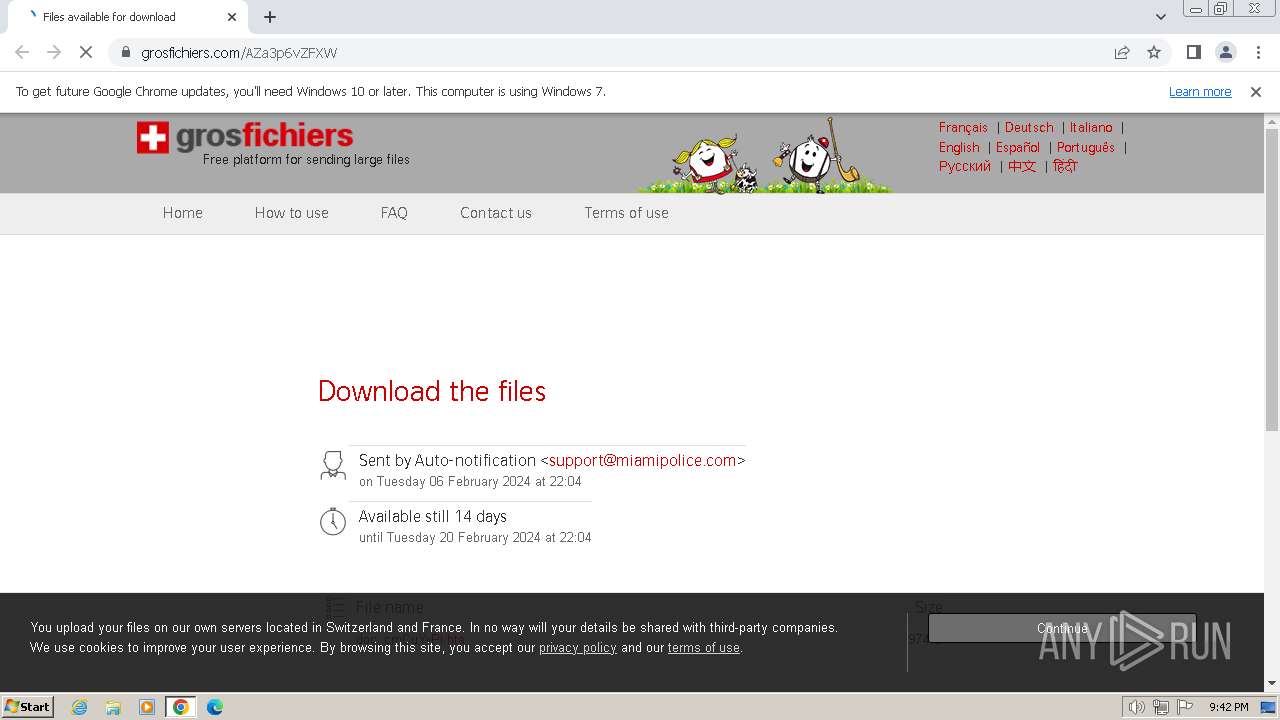The height and width of the screenshot is (720, 1280).
Task: Switch language to Deutsch
Action: (x=1029, y=128)
